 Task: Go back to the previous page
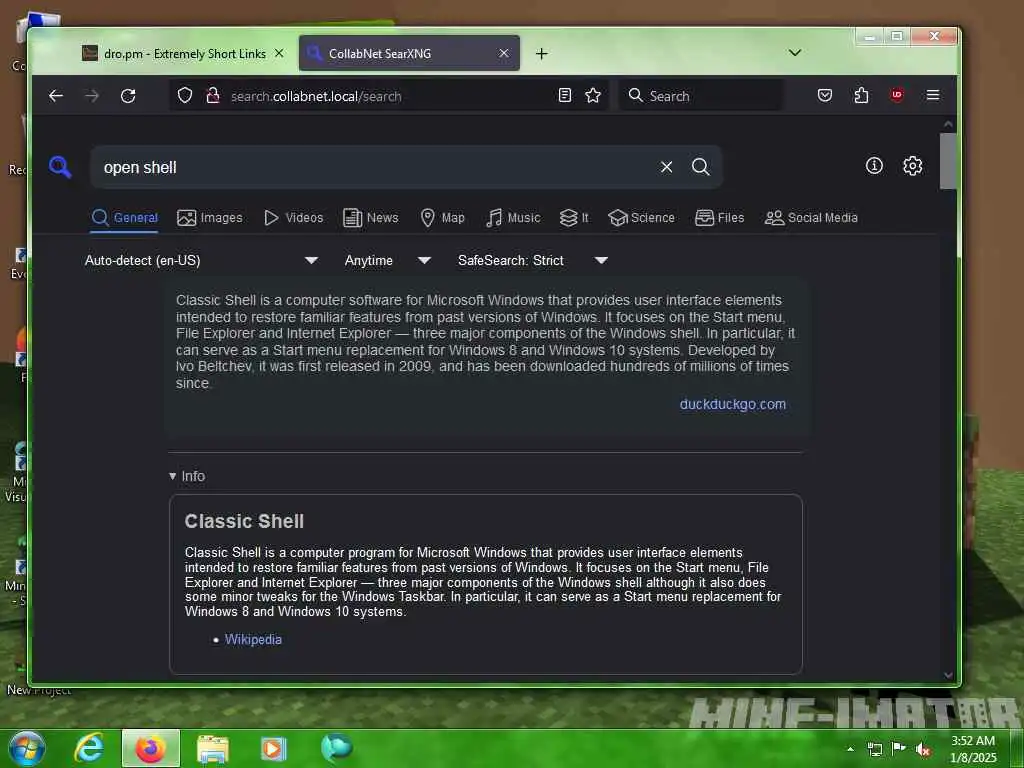56,96
